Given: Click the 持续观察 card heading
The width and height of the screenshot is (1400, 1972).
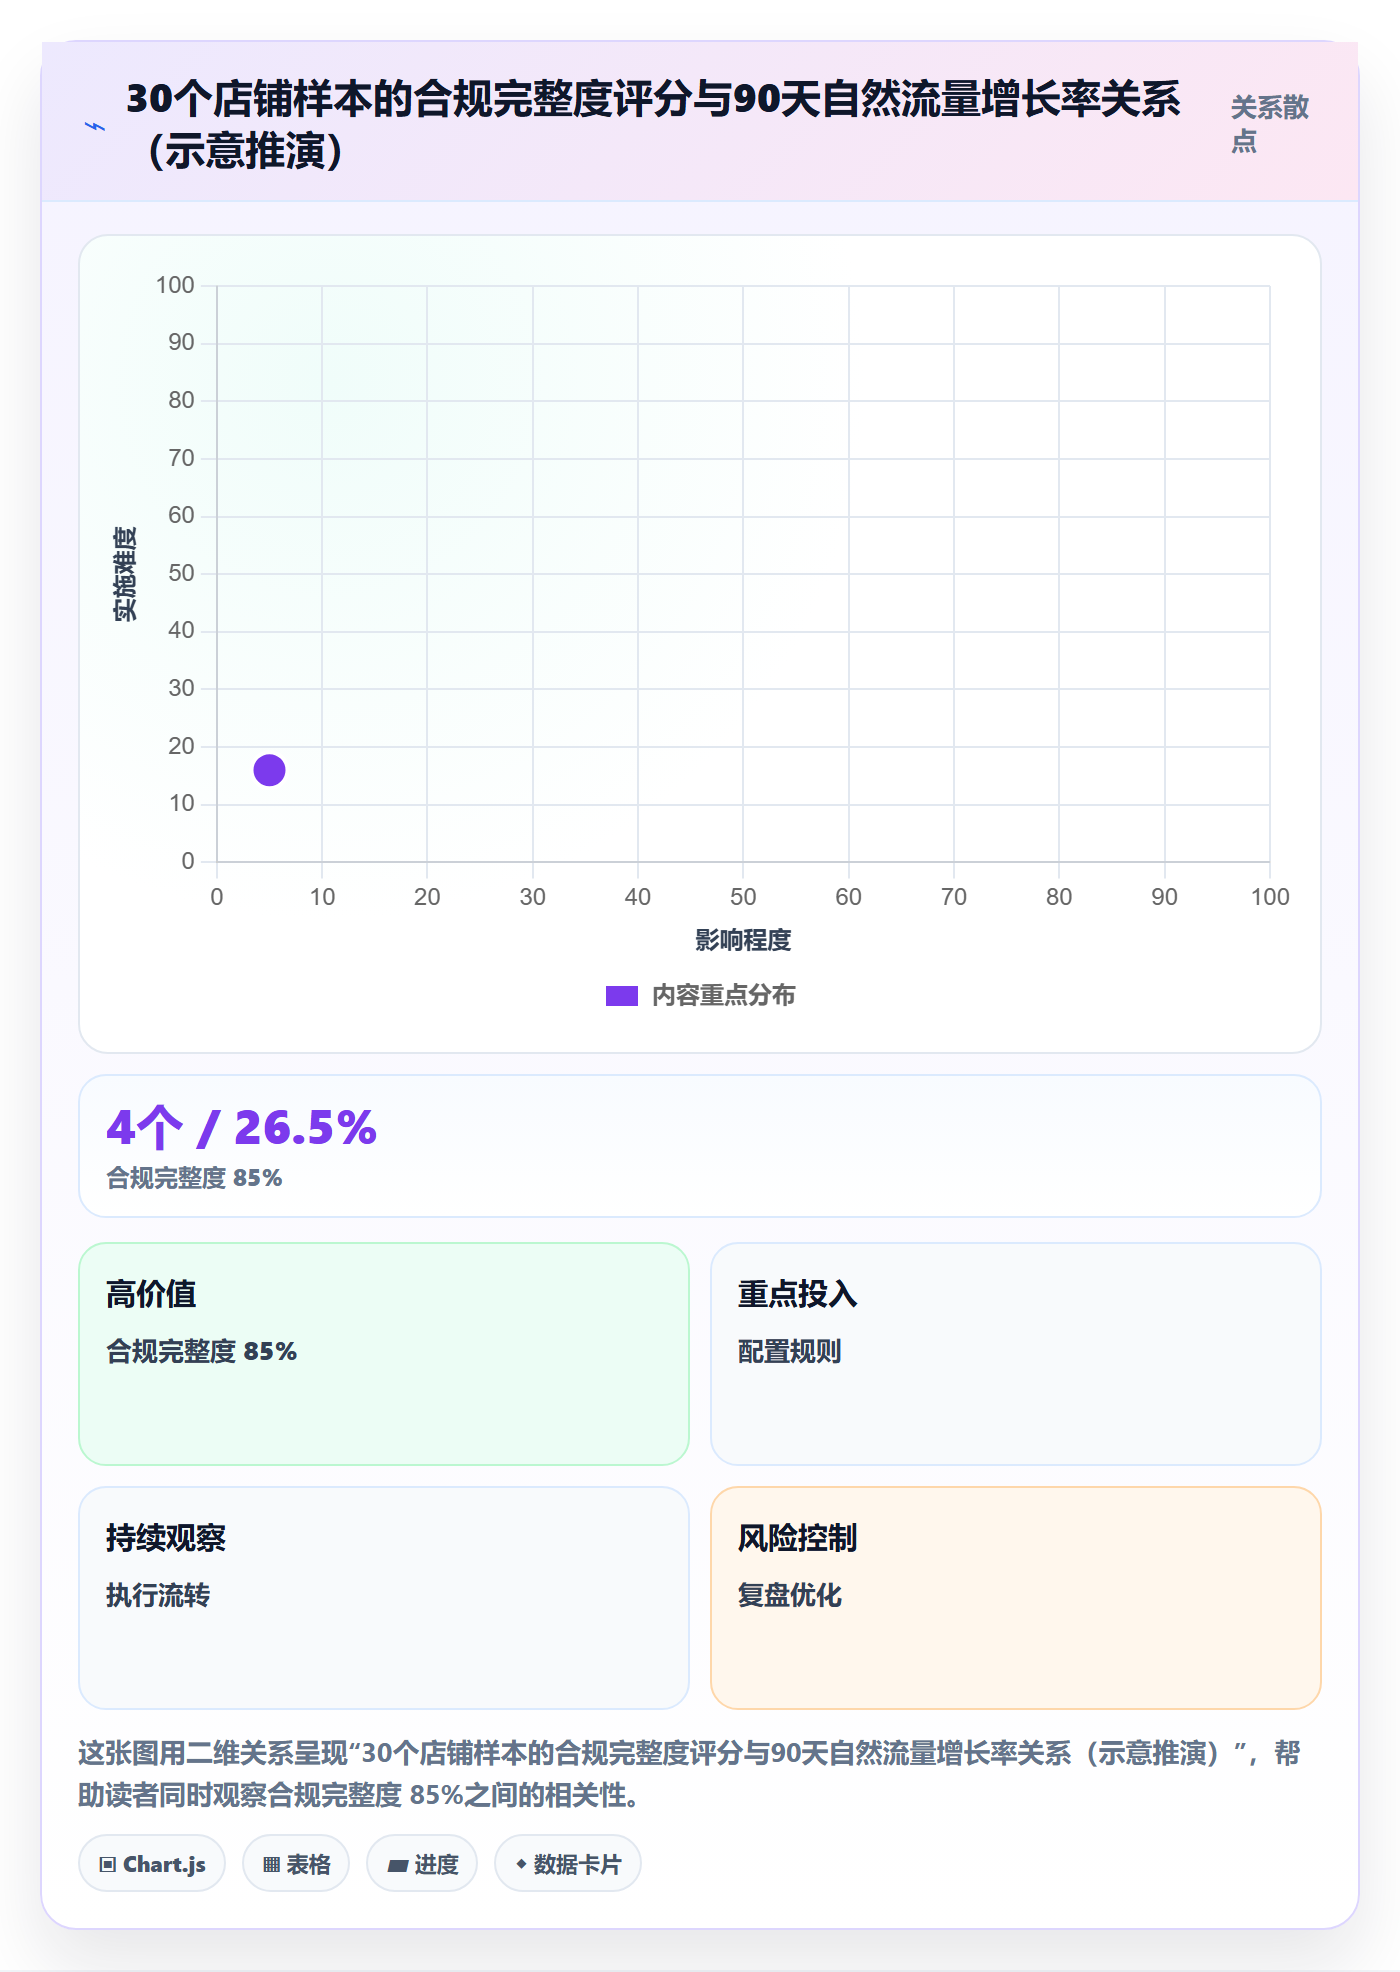Looking at the screenshot, I should pos(166,1538).
